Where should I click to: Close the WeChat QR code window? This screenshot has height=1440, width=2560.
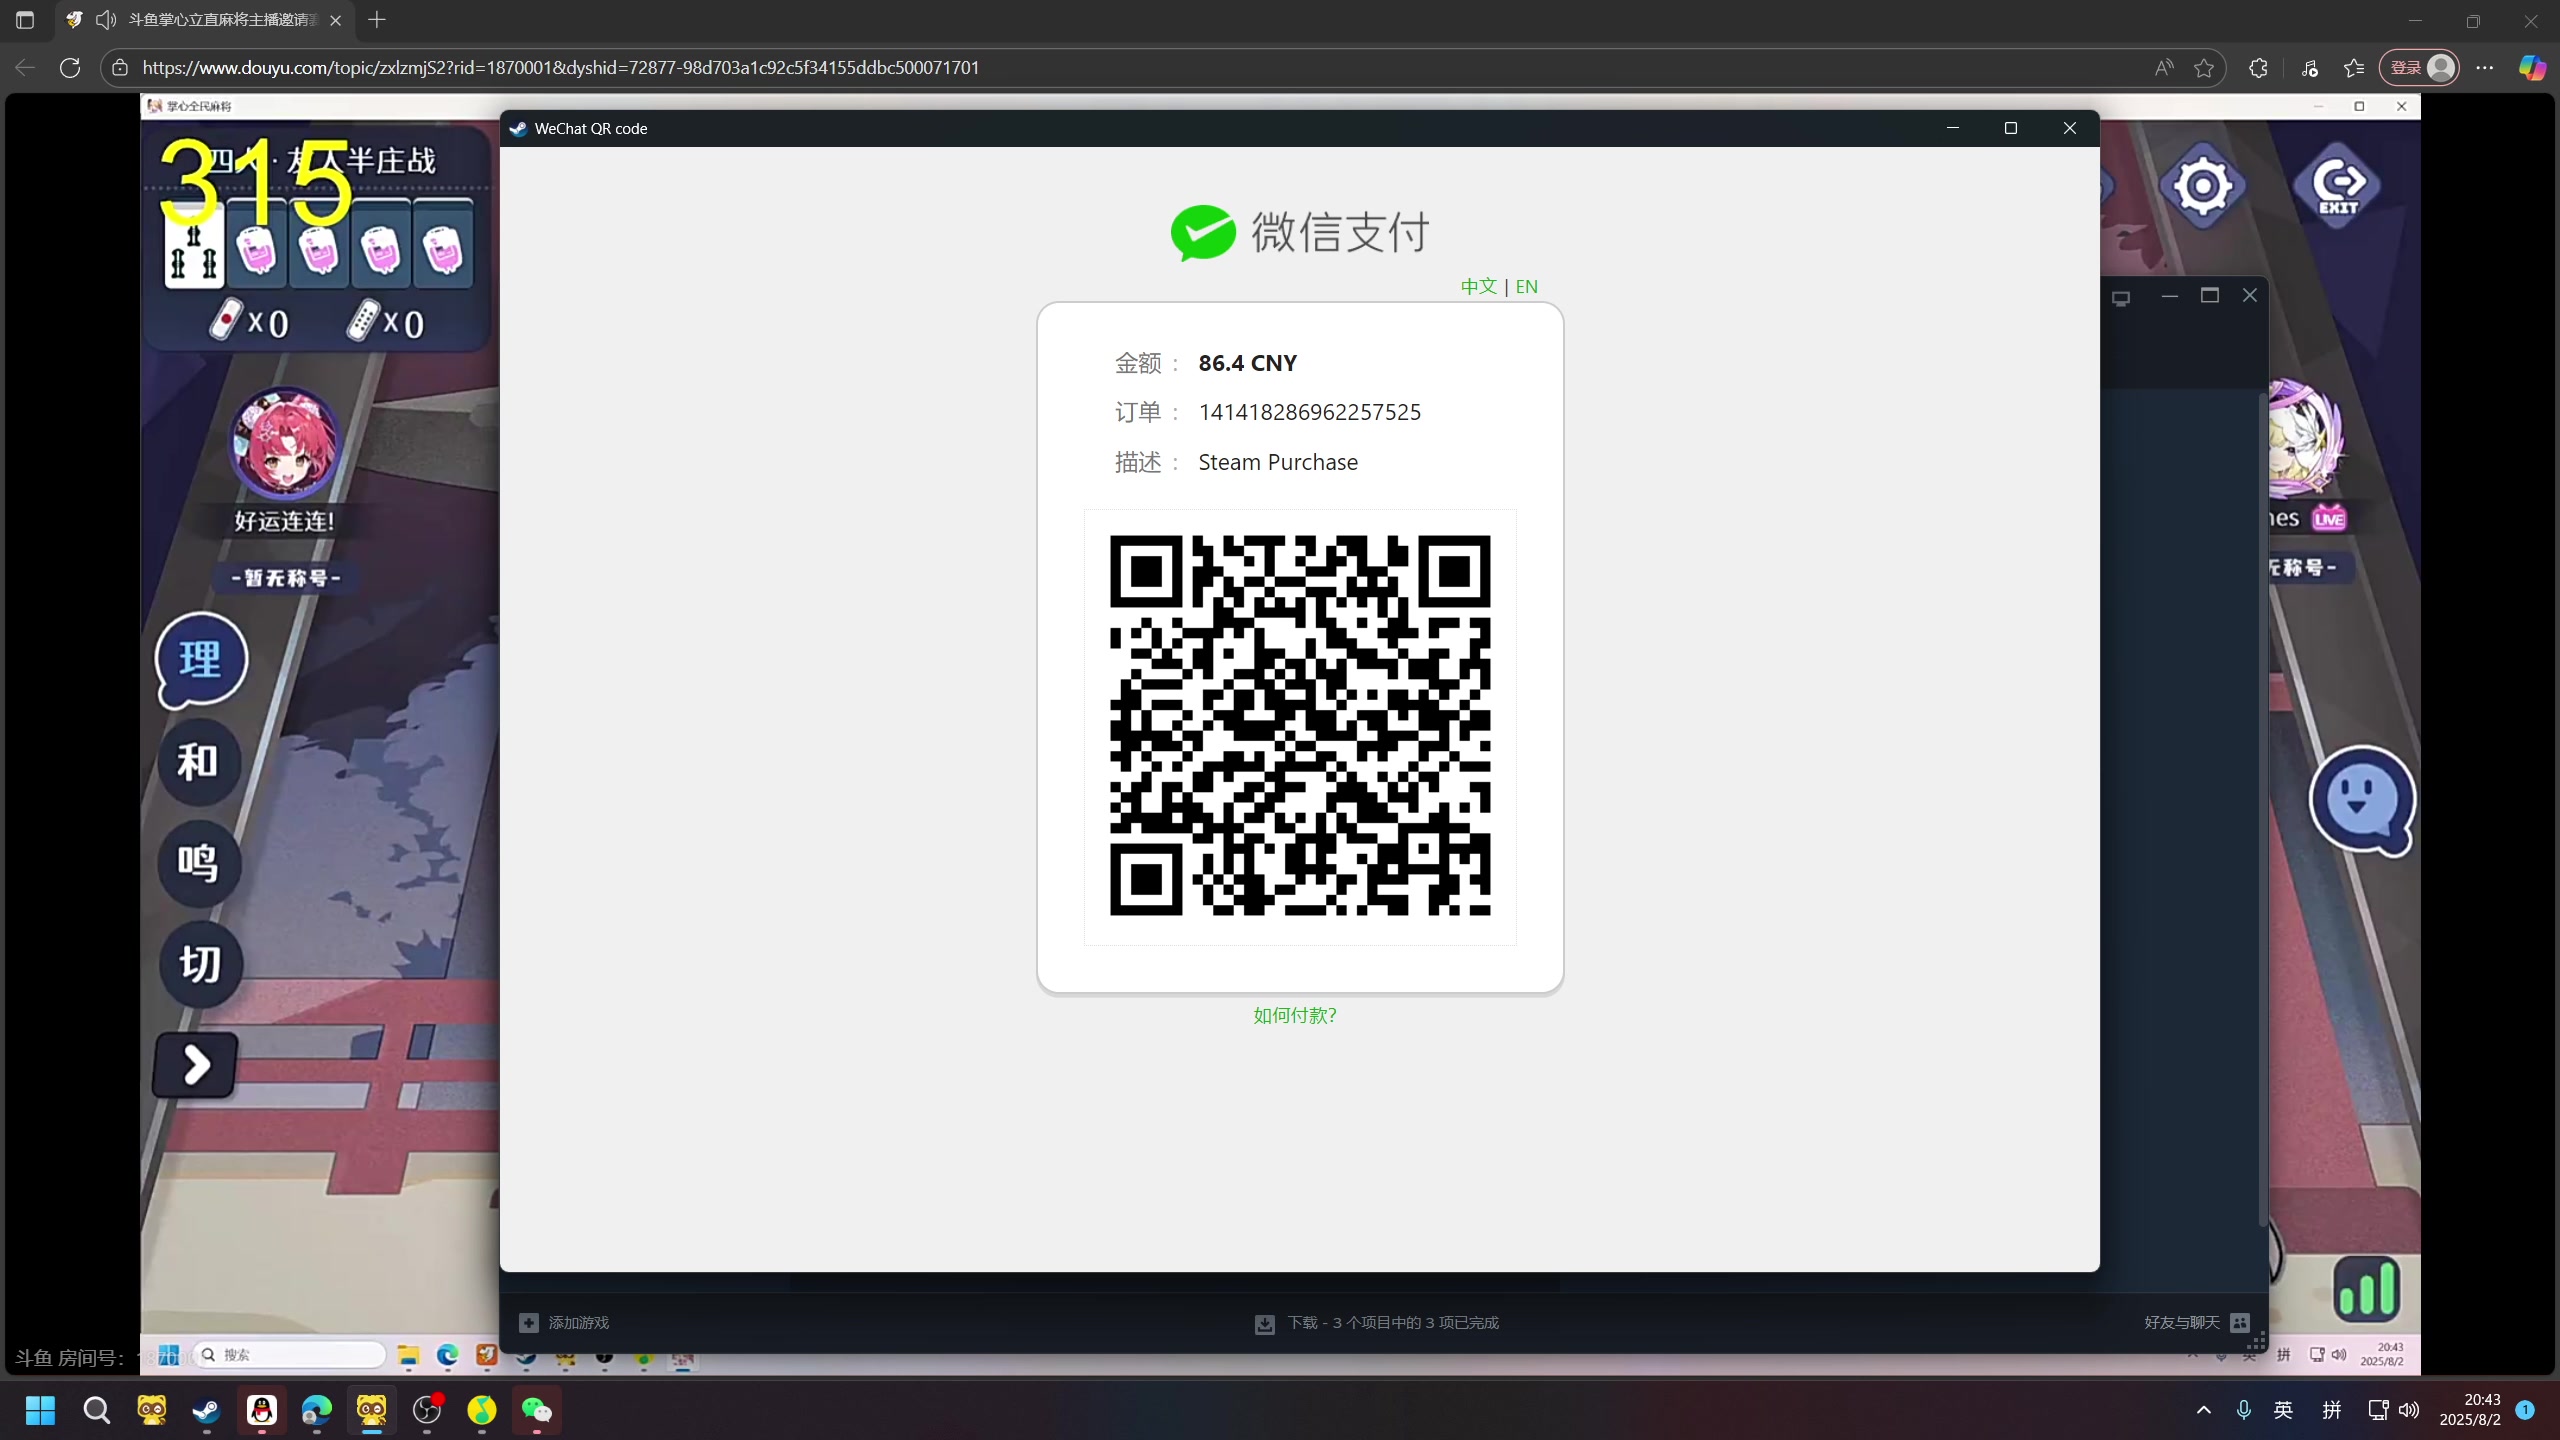pos(2070,128)
